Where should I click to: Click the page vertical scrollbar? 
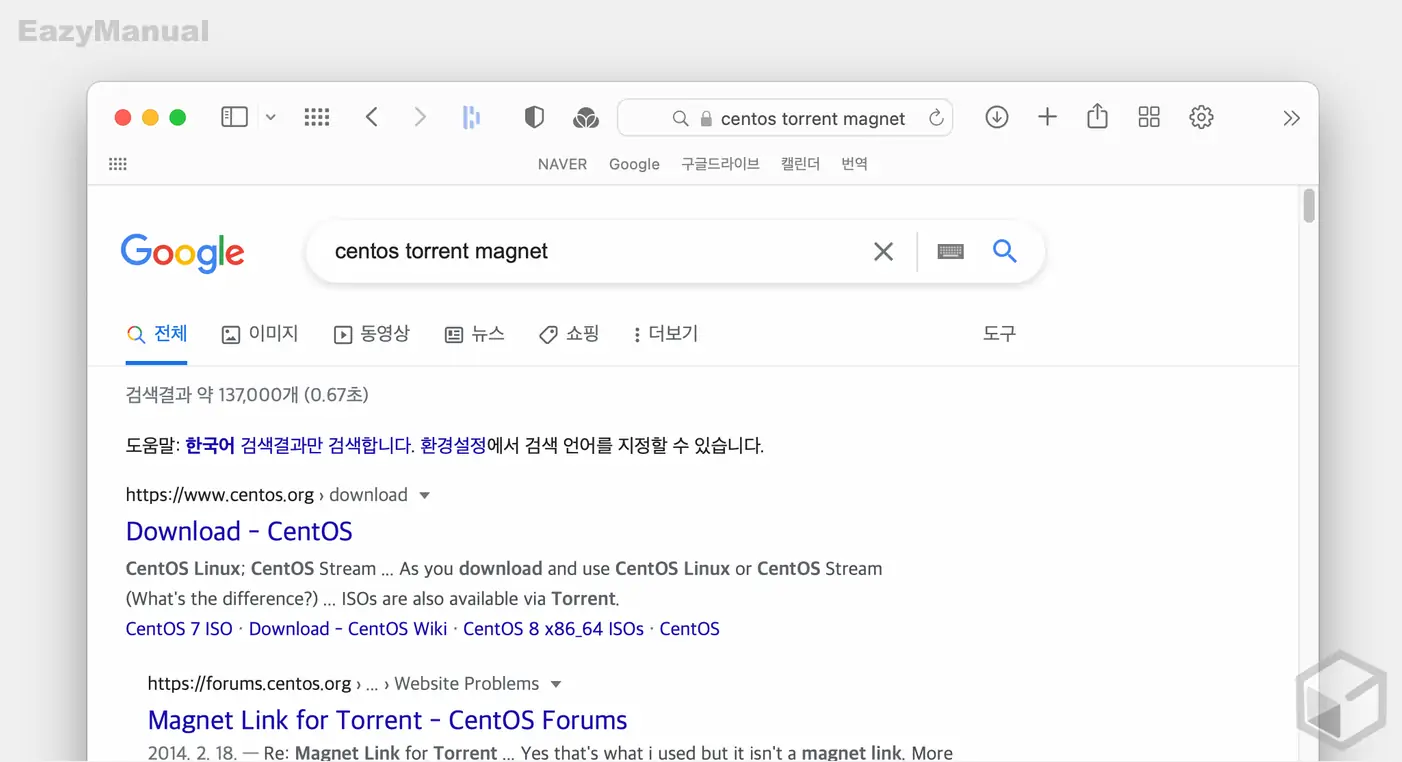pyautogui.click(x=1309, y=206)
